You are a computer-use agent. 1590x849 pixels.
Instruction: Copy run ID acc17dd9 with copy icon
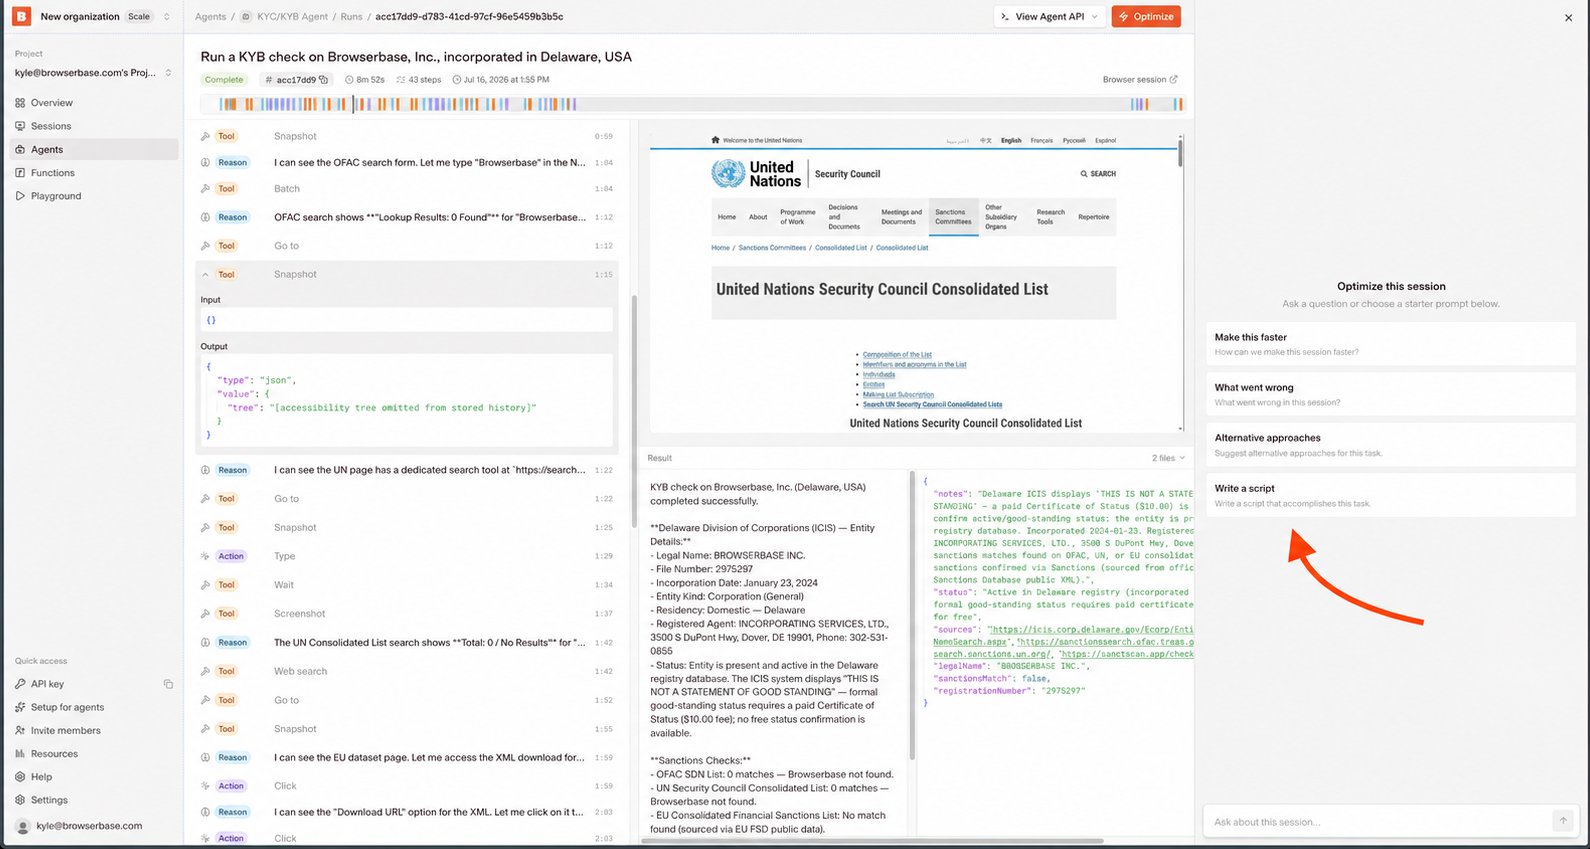pos(323,80)
